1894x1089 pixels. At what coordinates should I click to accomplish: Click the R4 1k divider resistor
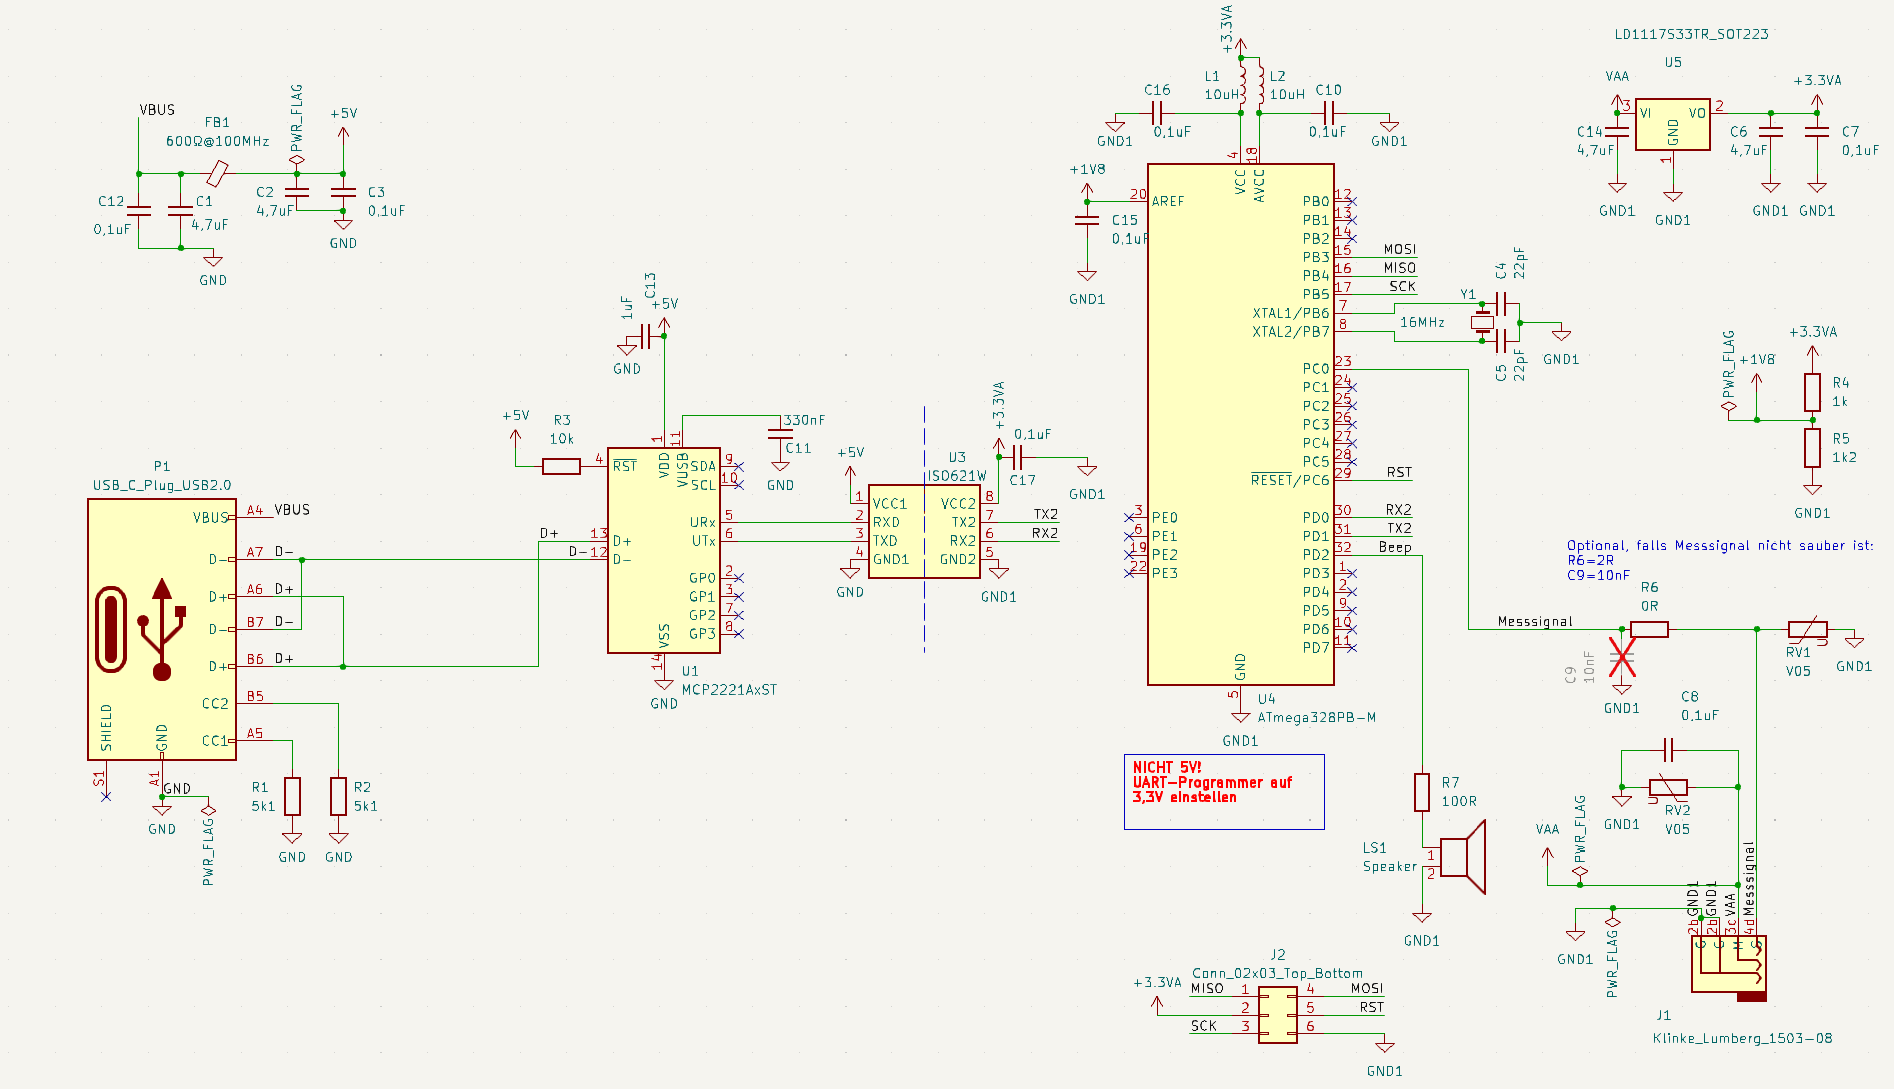[x=1812, y=393]
